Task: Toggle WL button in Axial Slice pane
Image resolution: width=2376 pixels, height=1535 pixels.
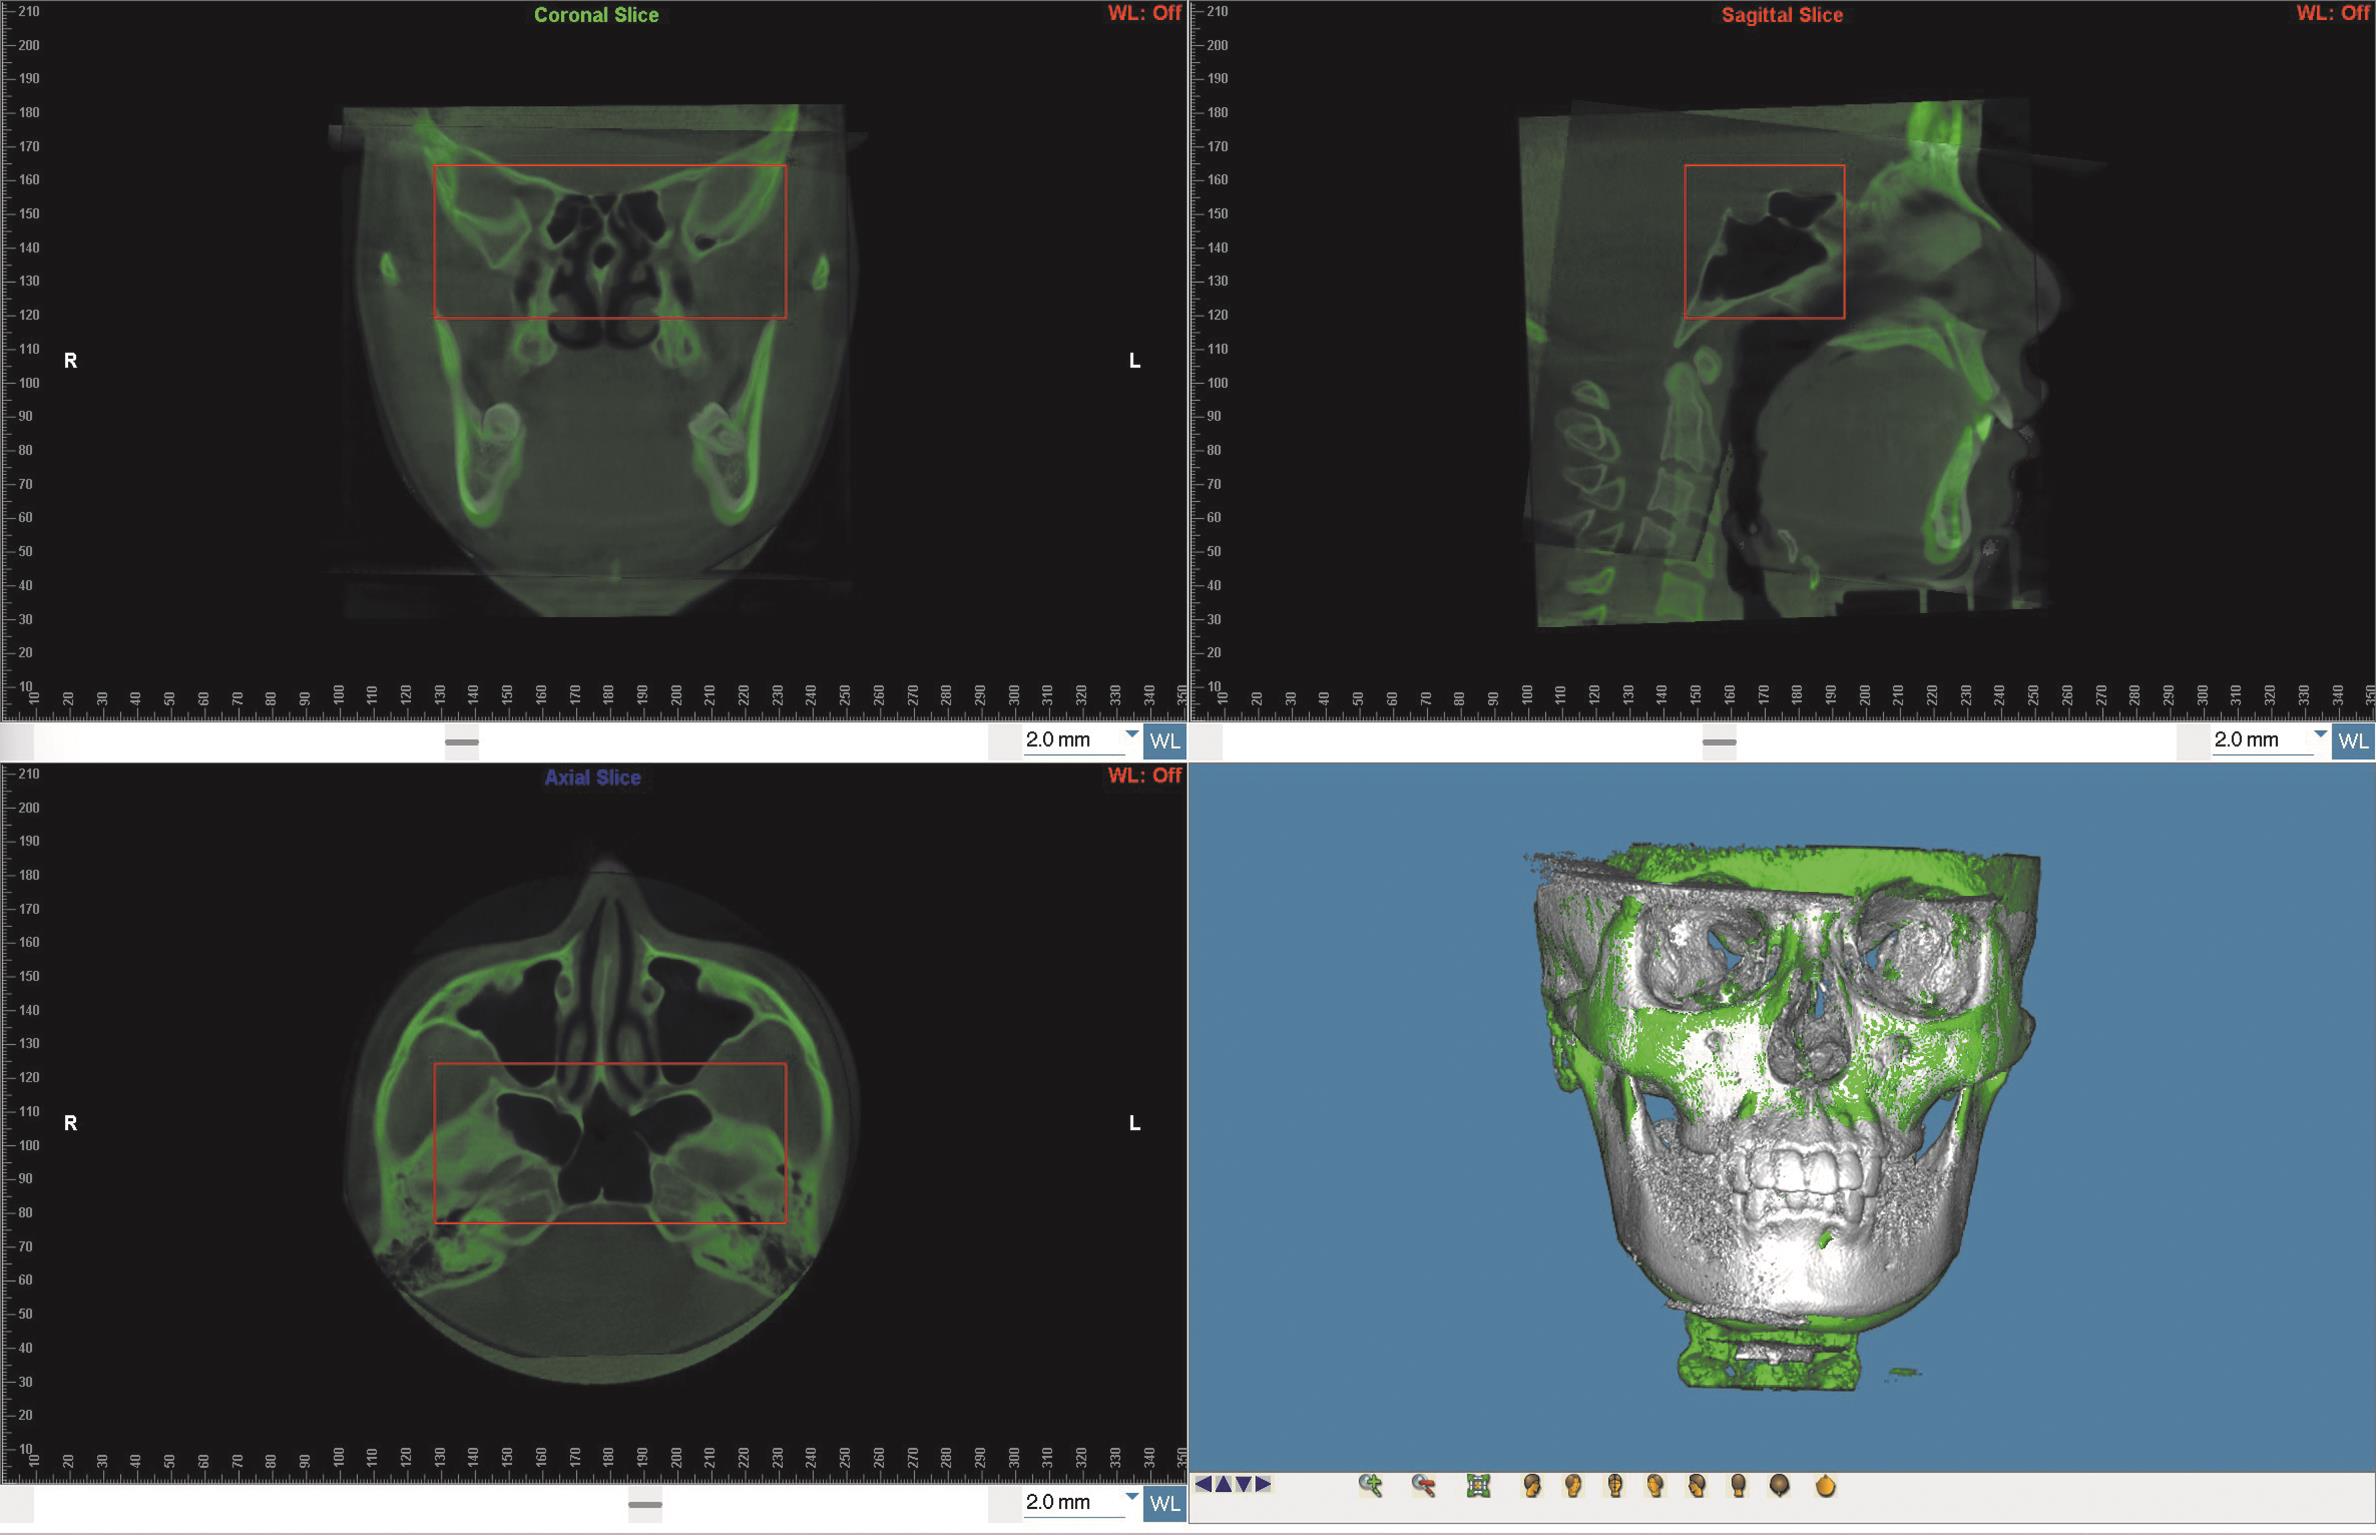Action: tap(1164, 1503)
